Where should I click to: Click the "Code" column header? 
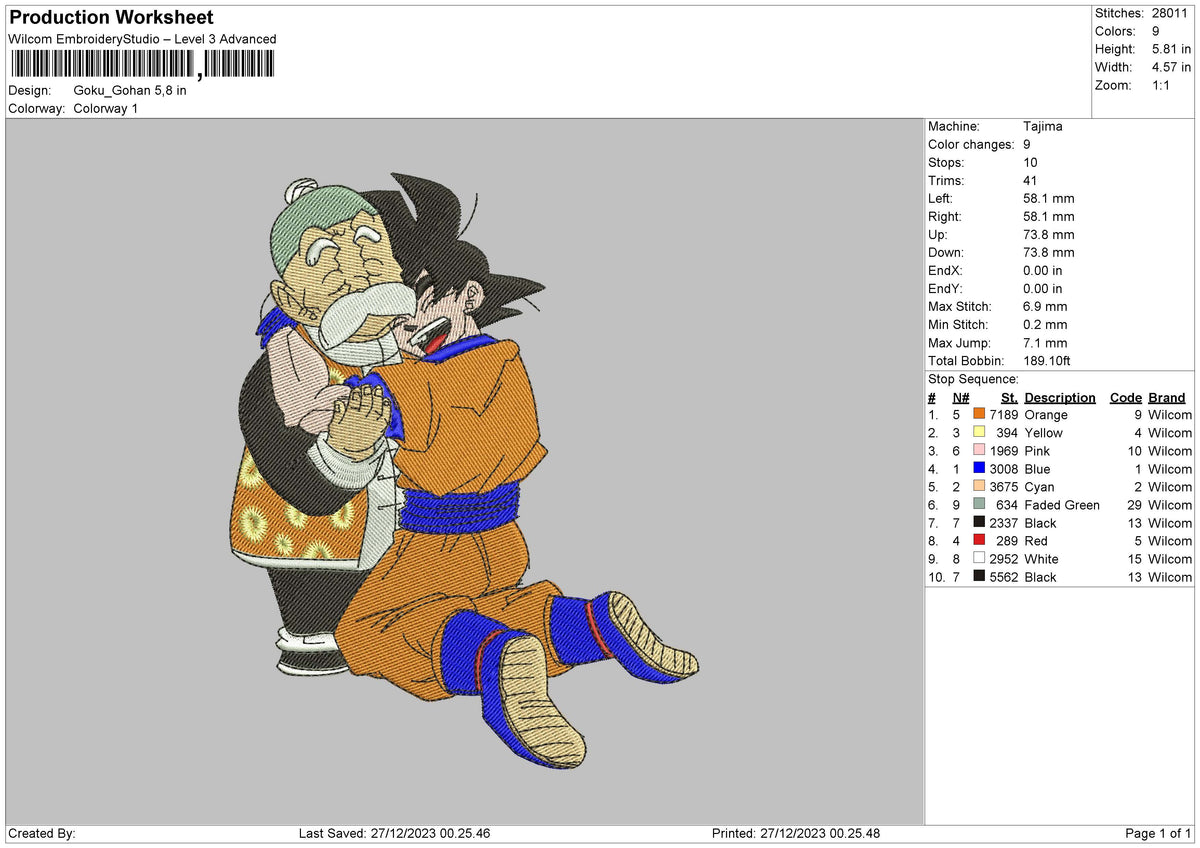(x=1126, y=397)
